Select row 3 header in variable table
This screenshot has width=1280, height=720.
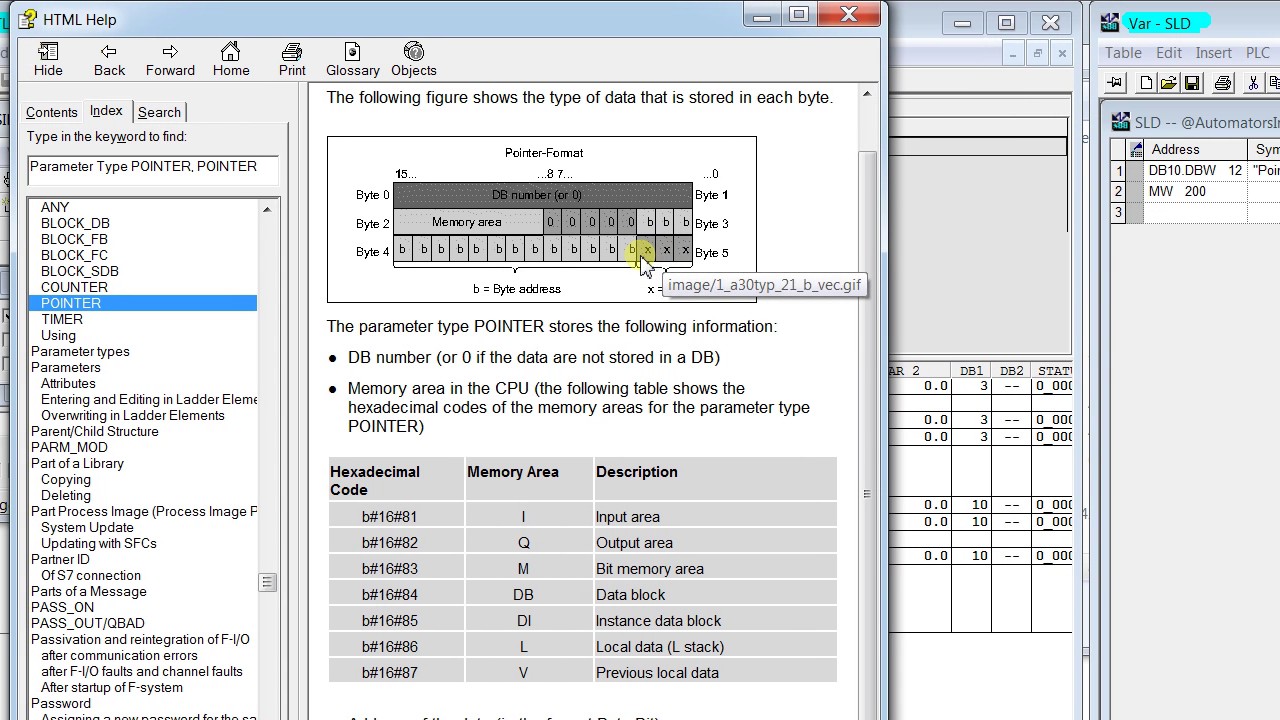(x=1120, y=212)
